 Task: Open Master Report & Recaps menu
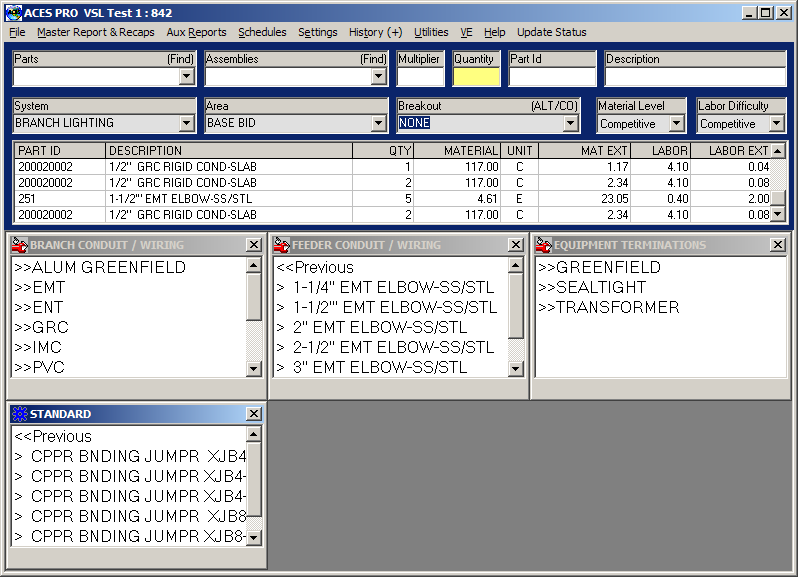pos(96,32)
